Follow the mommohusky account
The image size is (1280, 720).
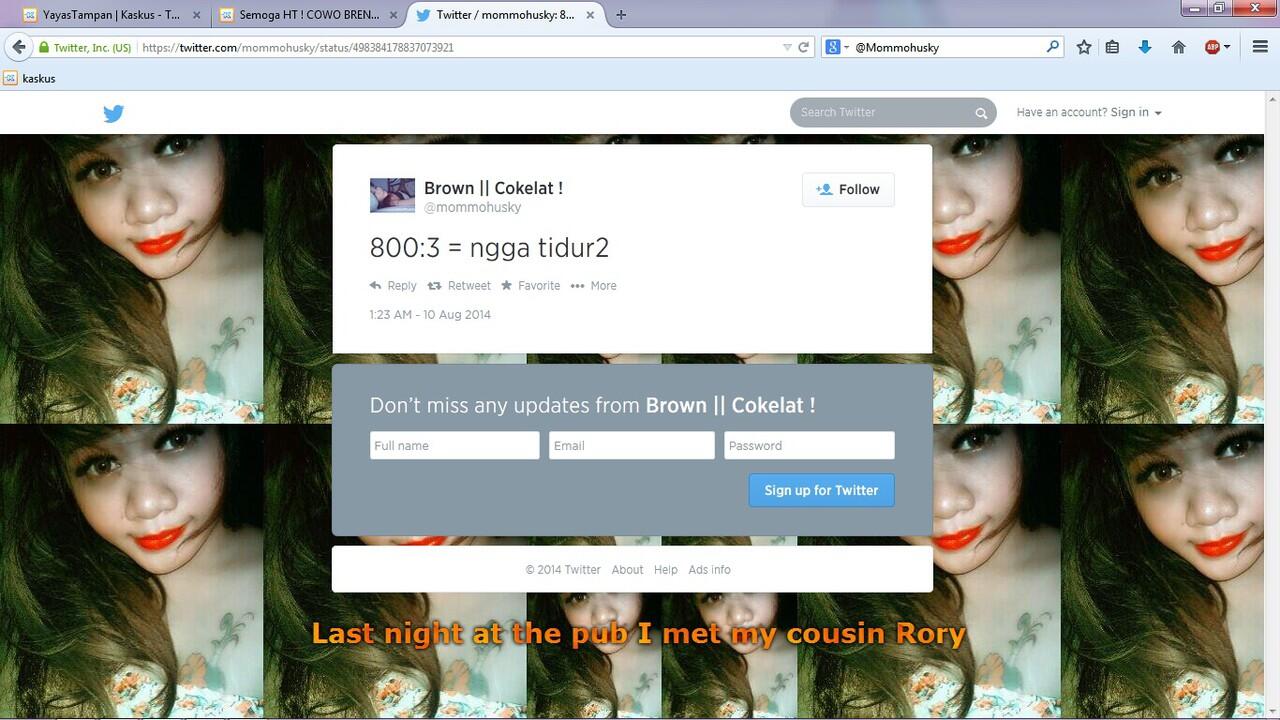coord(848,189)
